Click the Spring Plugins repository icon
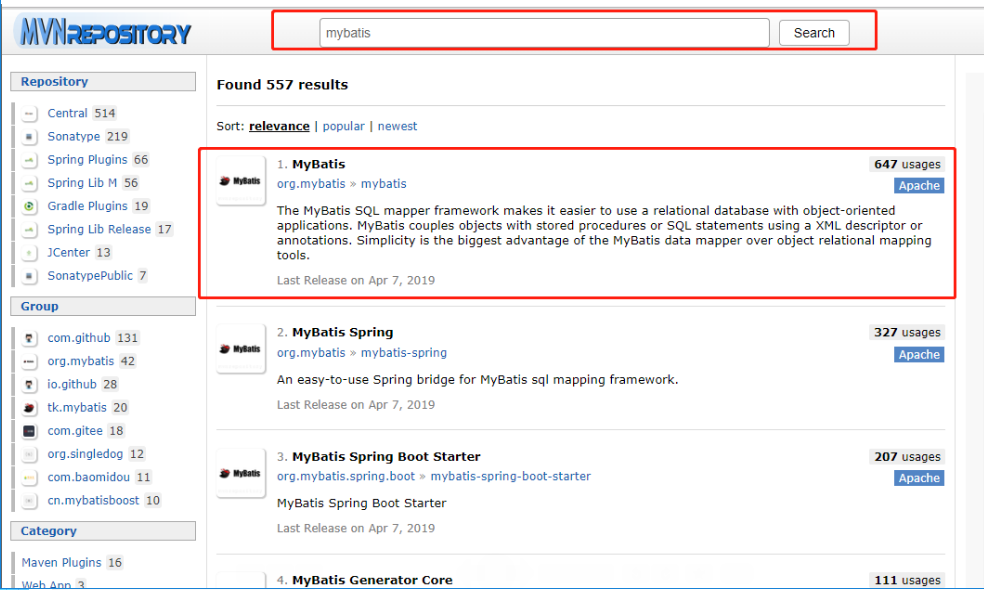 coord(29,160)
